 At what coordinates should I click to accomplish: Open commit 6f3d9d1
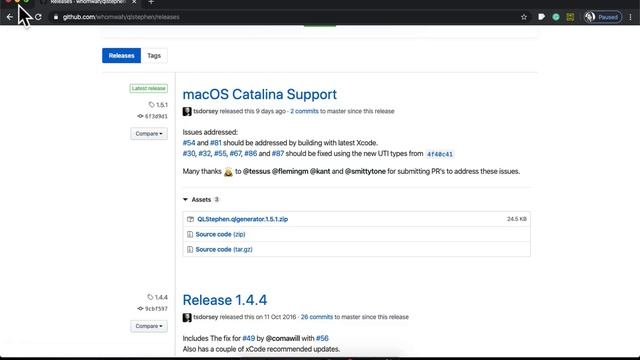(153, 116)
